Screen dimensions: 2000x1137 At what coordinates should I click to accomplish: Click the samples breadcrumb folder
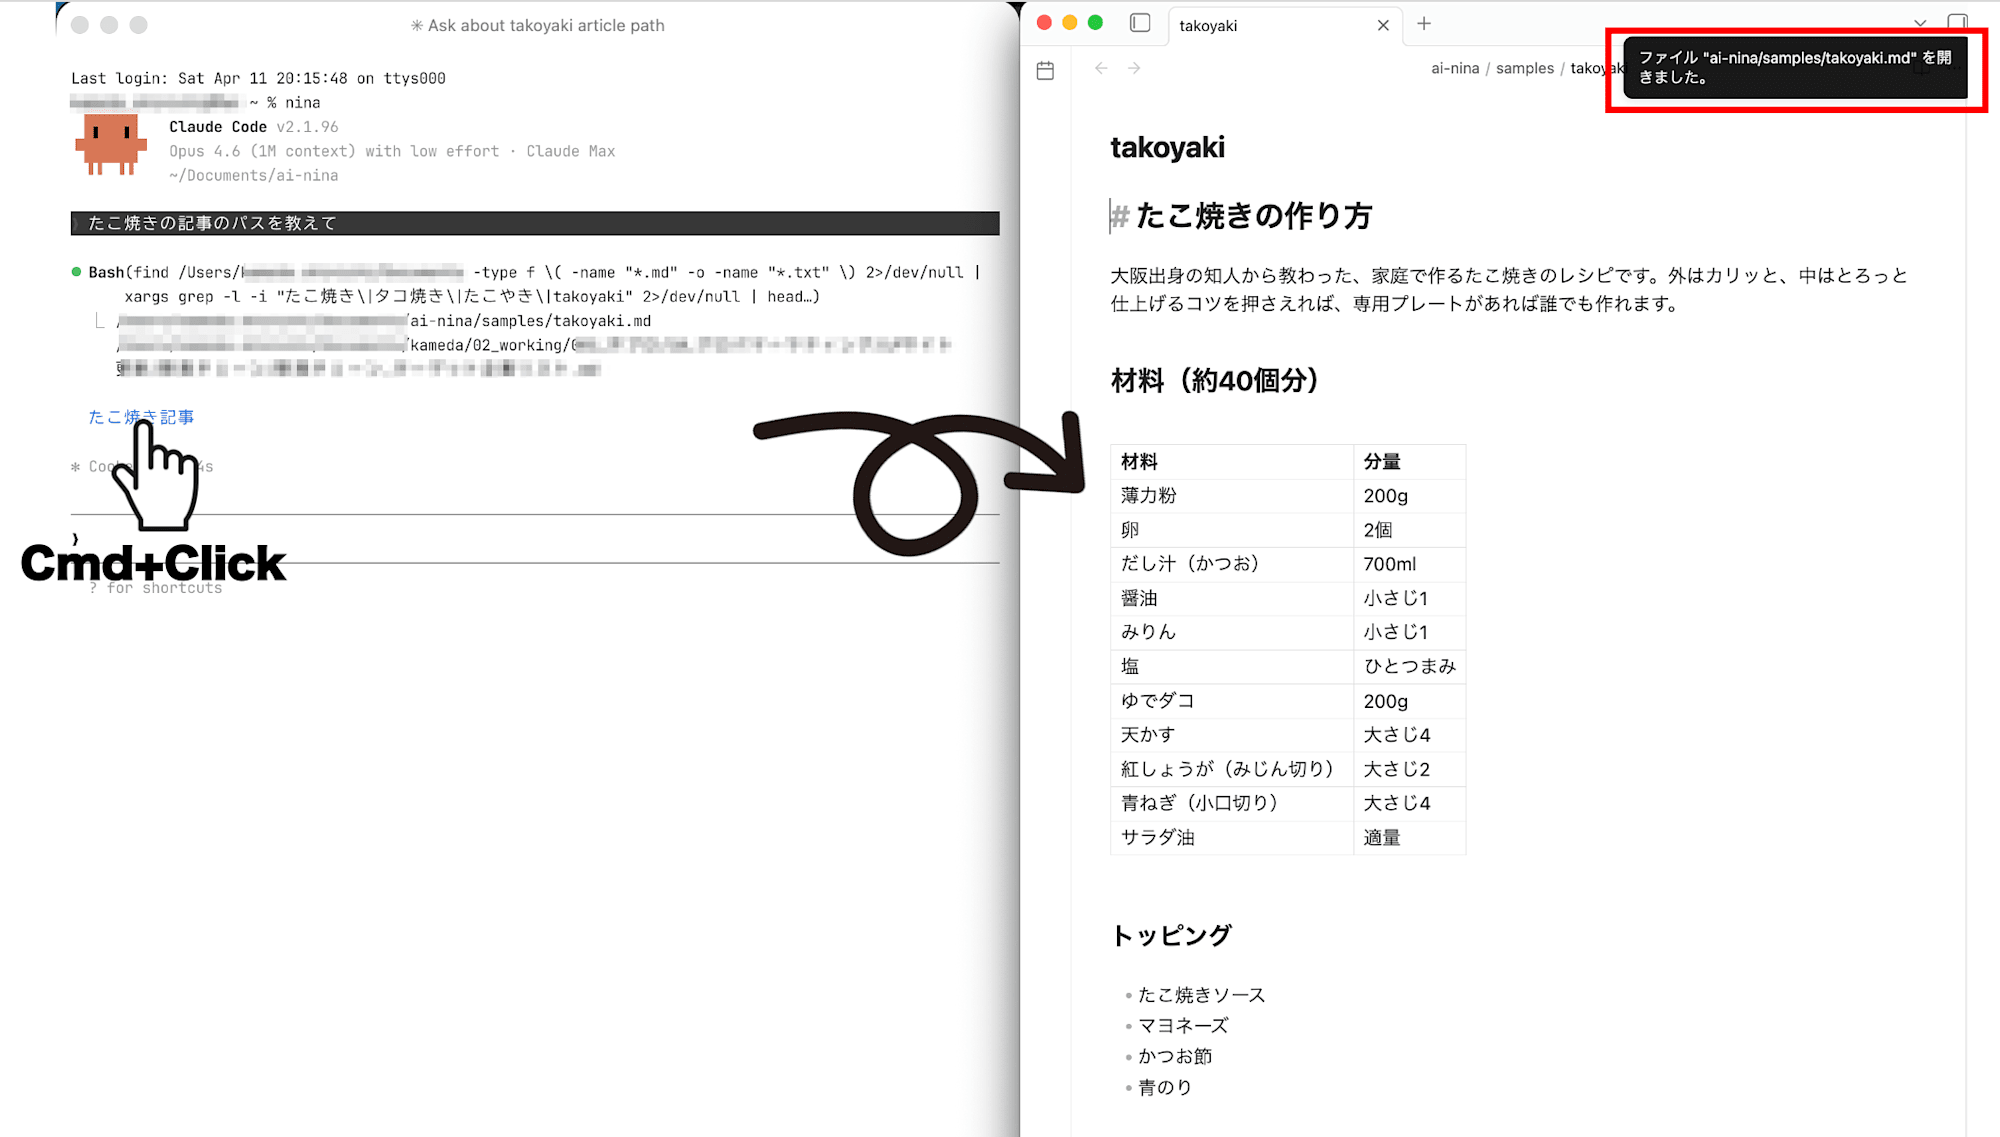(1524, 68)
